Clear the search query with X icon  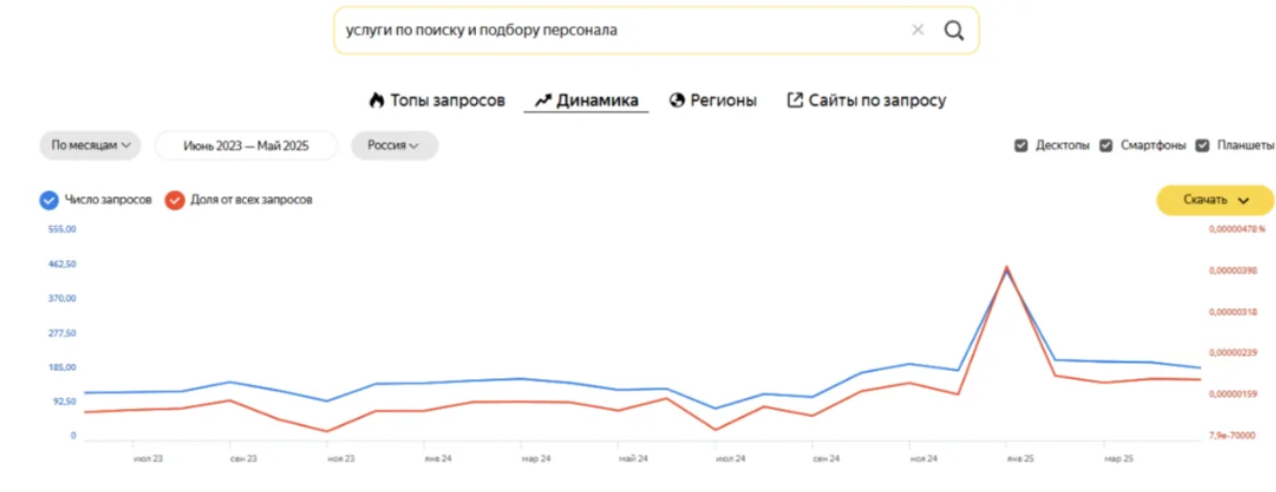tap(917, 30)
